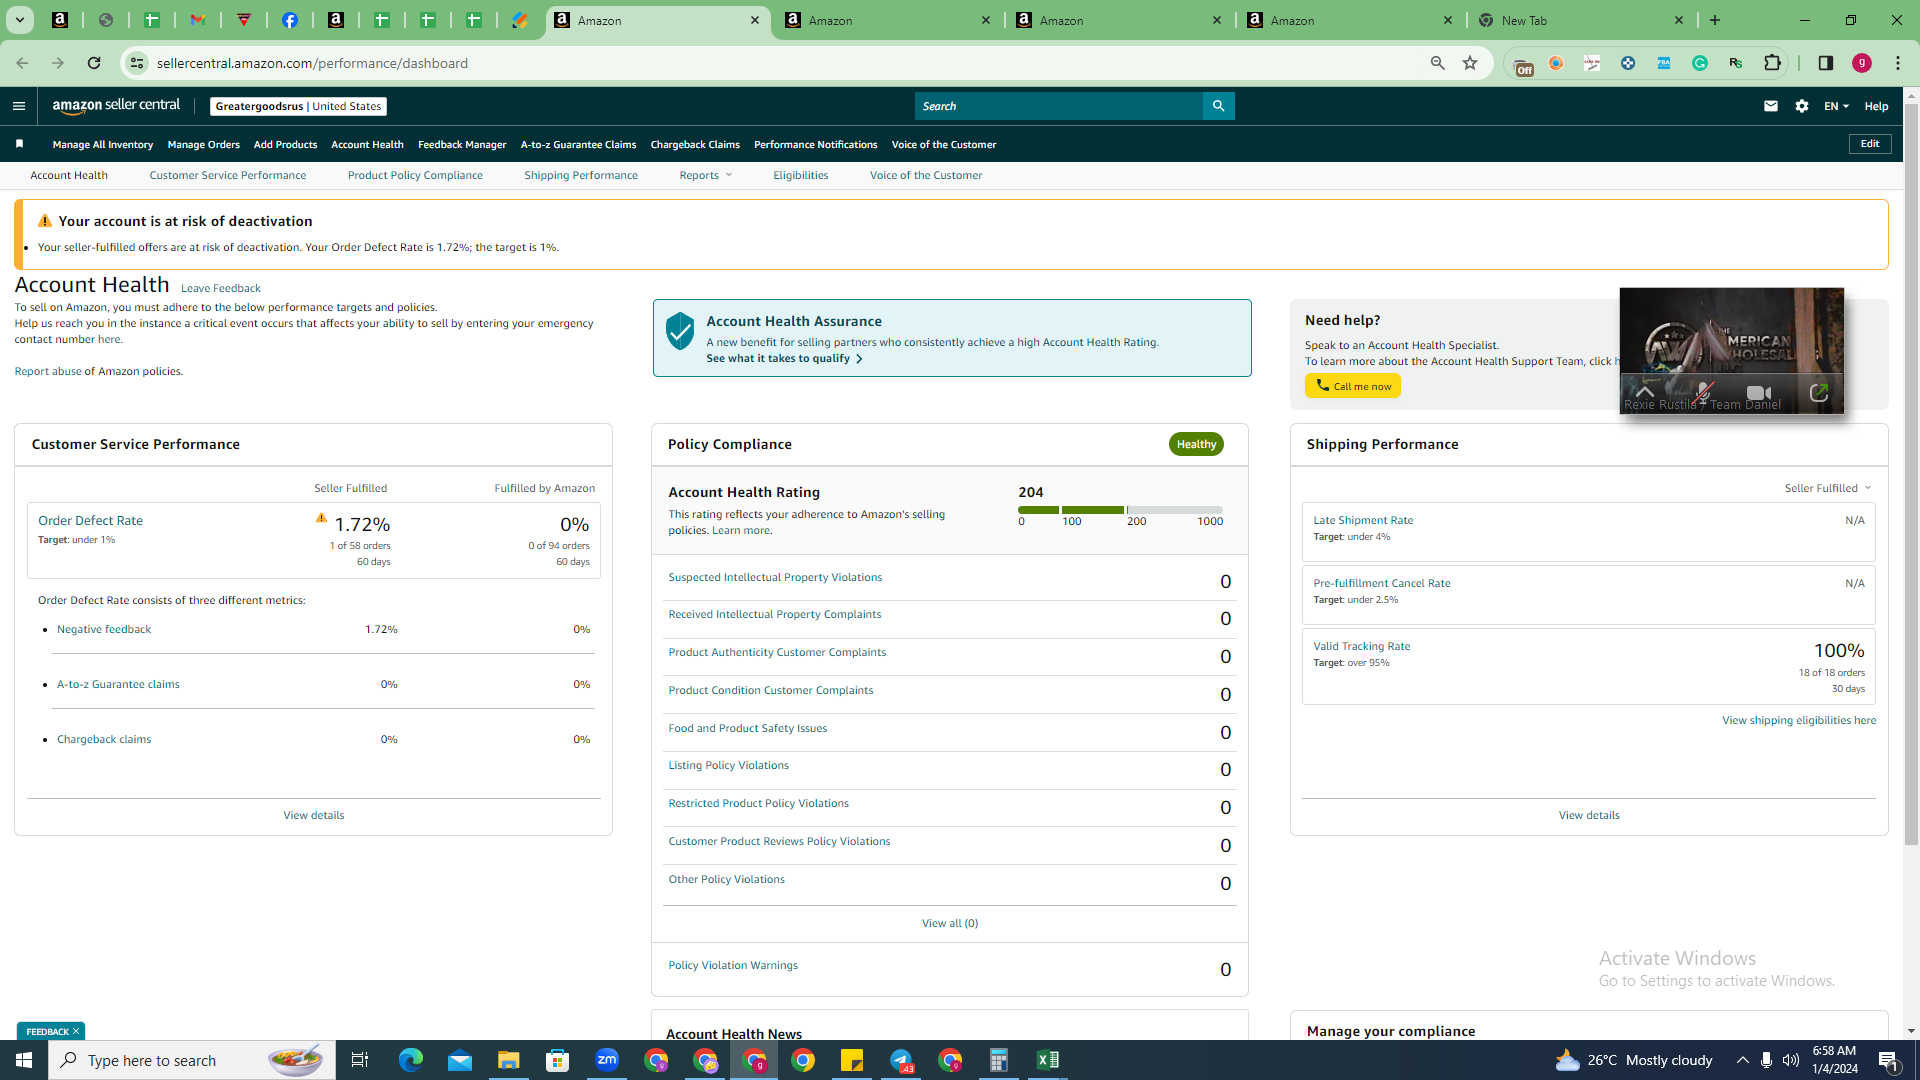Open File Explorer from the taskbar
The width and height of the screenshot is (1920, 1080).
click(x=508, y=1060)
